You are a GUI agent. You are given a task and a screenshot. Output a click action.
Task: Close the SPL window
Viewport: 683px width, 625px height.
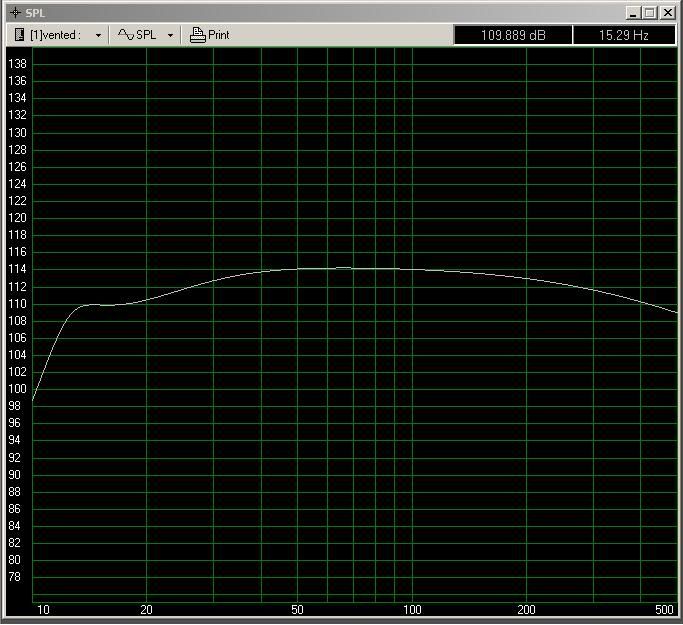pyautogui.click(x=668, y=13)
